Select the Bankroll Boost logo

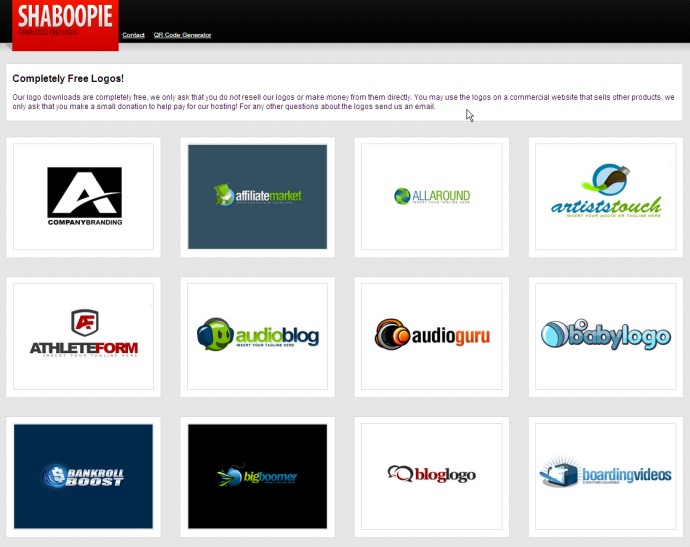coord(83,477)
